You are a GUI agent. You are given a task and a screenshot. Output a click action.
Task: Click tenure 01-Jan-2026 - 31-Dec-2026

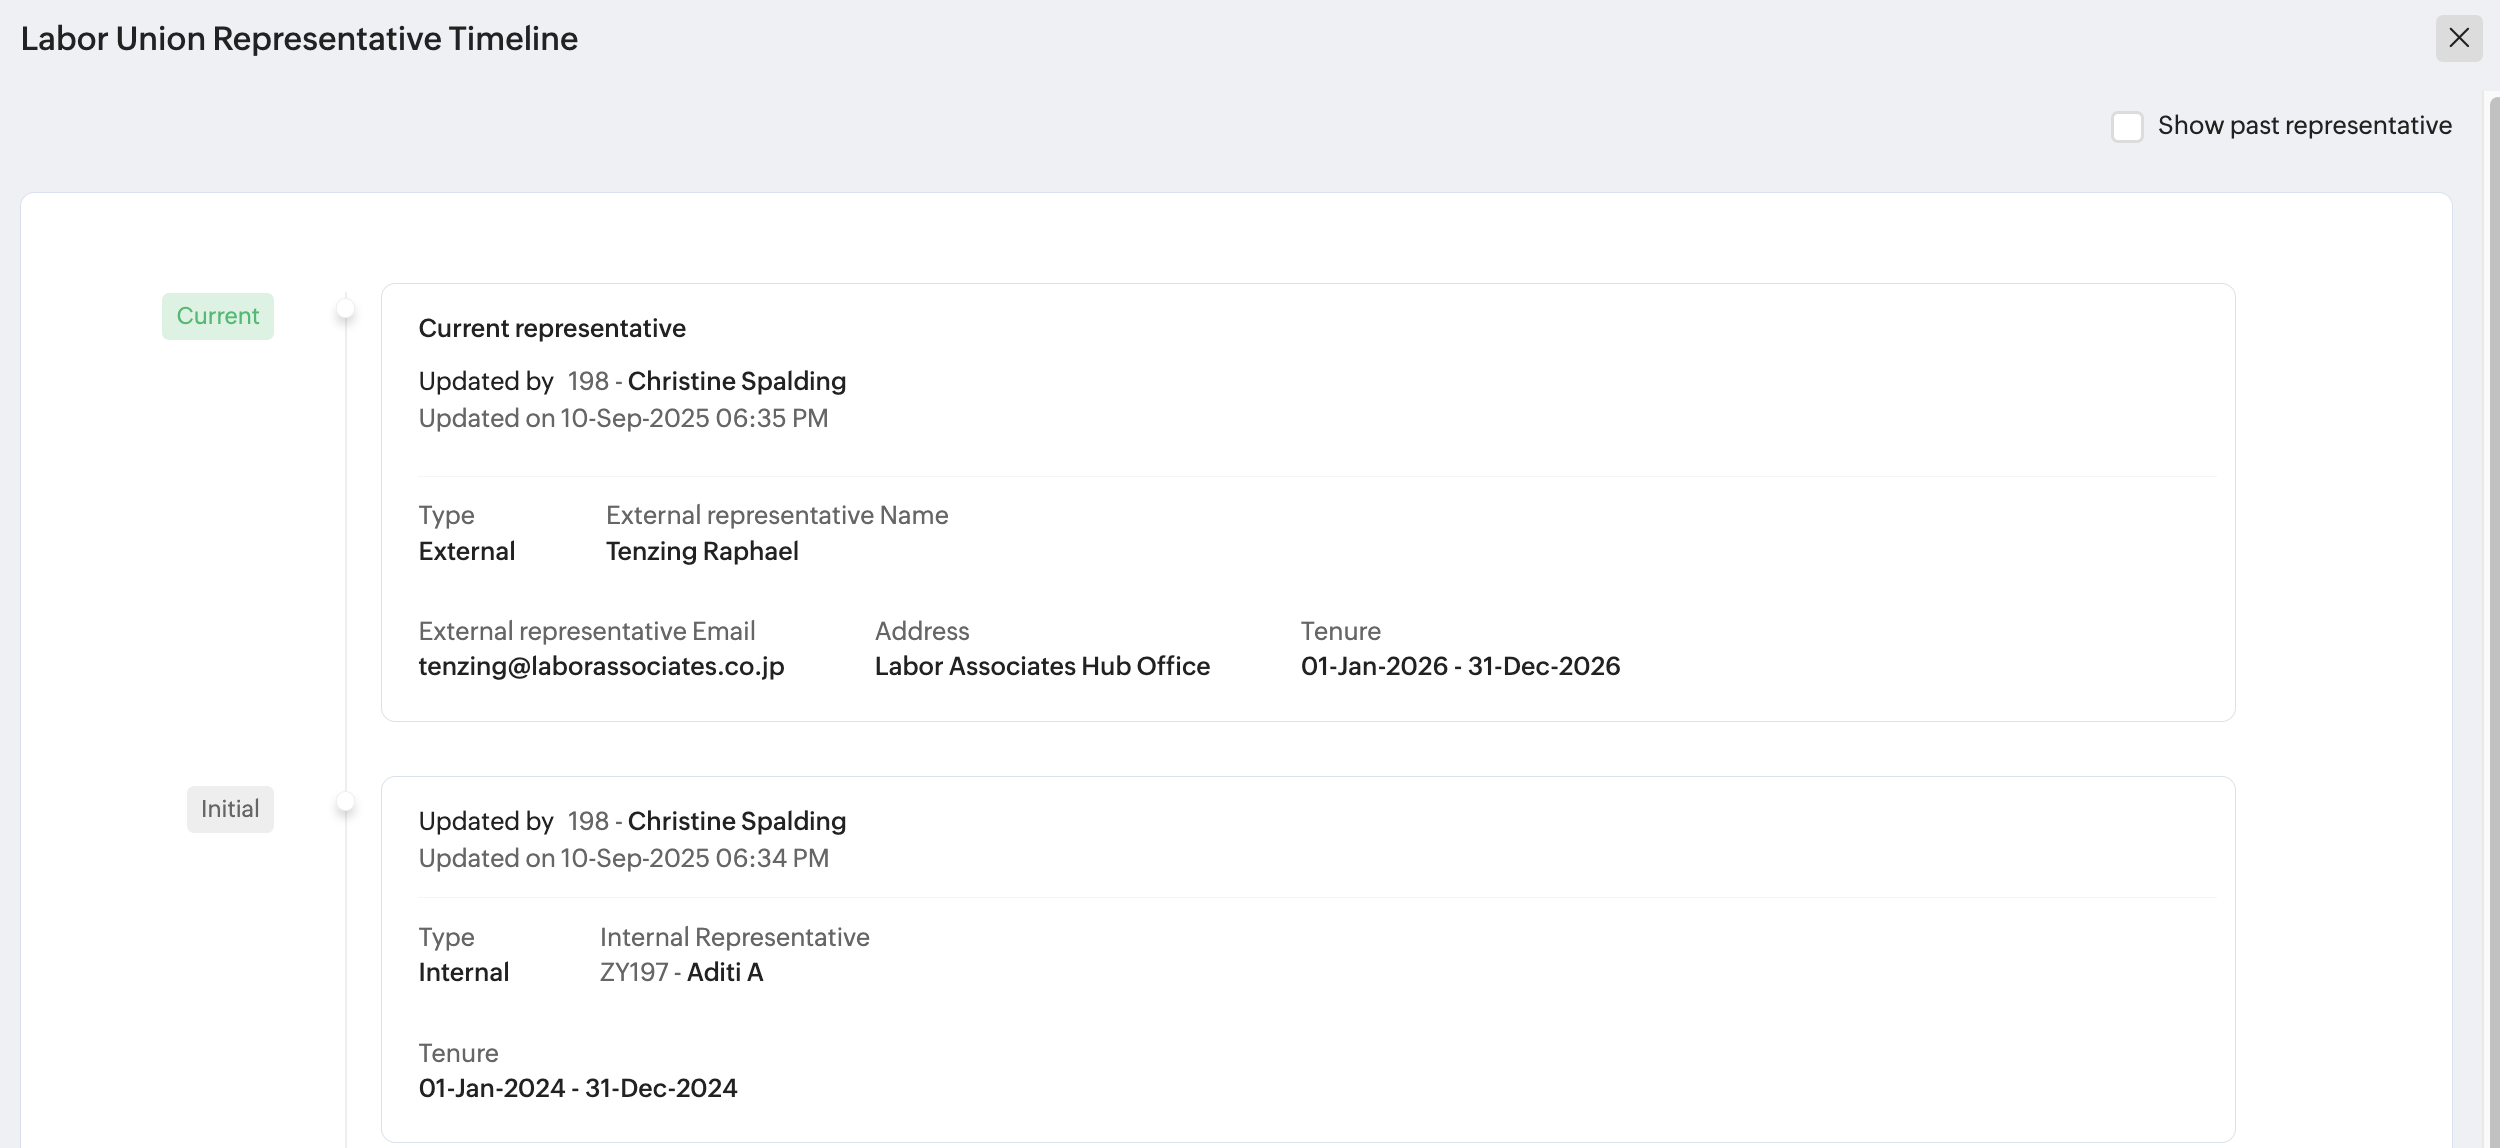[x=1460, y=666]
